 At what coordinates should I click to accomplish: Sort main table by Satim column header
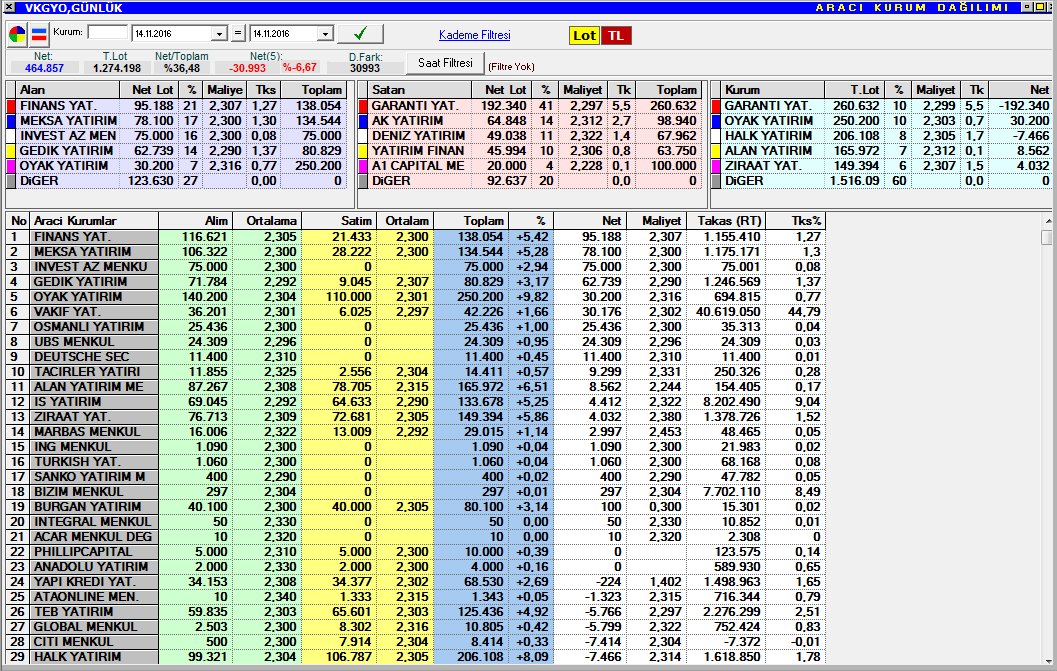click(338, 221)
